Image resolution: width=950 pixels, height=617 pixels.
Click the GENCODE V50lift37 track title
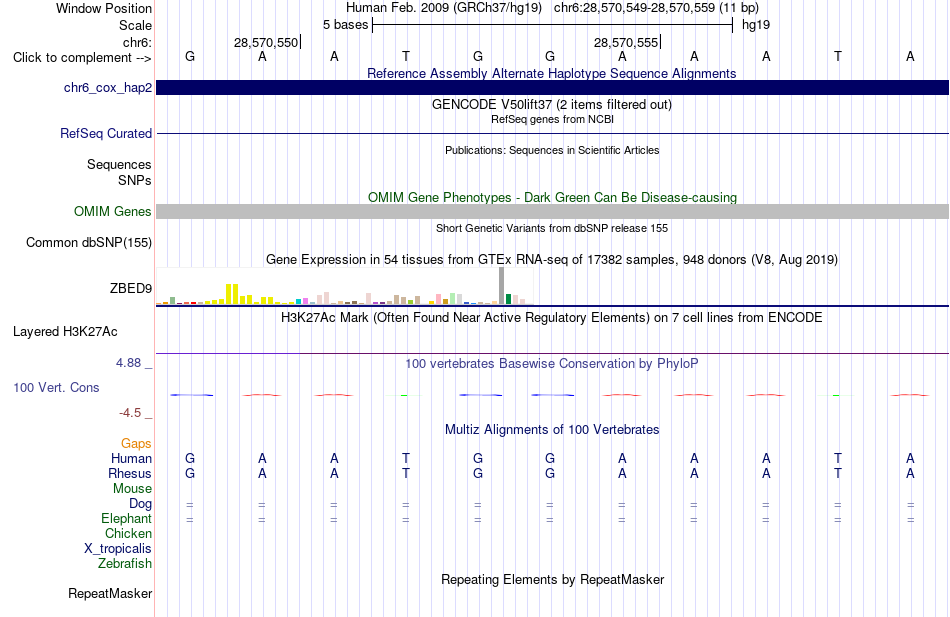[552, 104]
